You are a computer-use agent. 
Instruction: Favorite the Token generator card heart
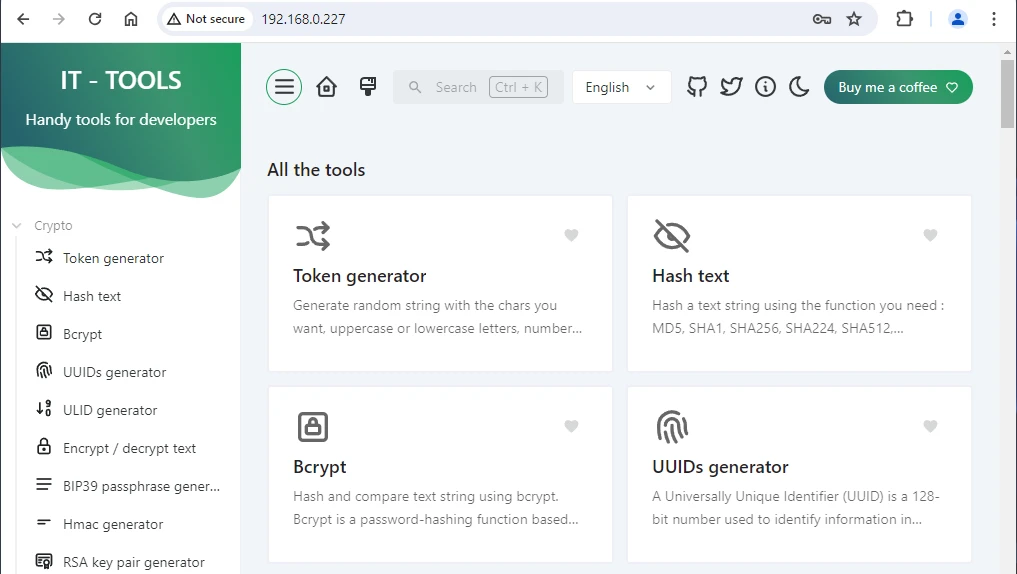coord(571,236)
